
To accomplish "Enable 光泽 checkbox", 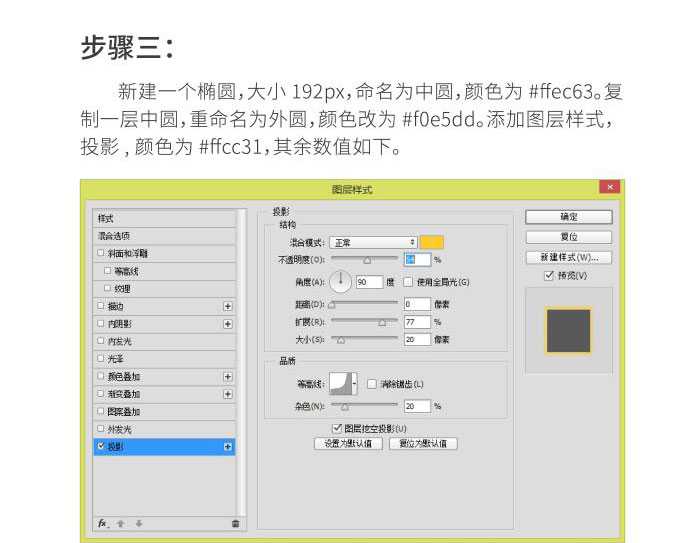I will point(101,358).
